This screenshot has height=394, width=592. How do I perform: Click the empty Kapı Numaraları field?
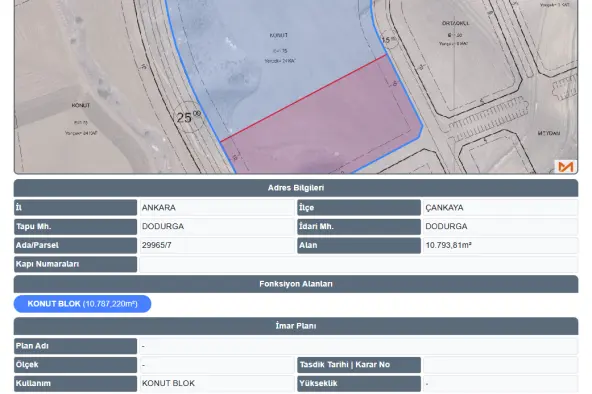pyautogui.click(x=359, y=264)
